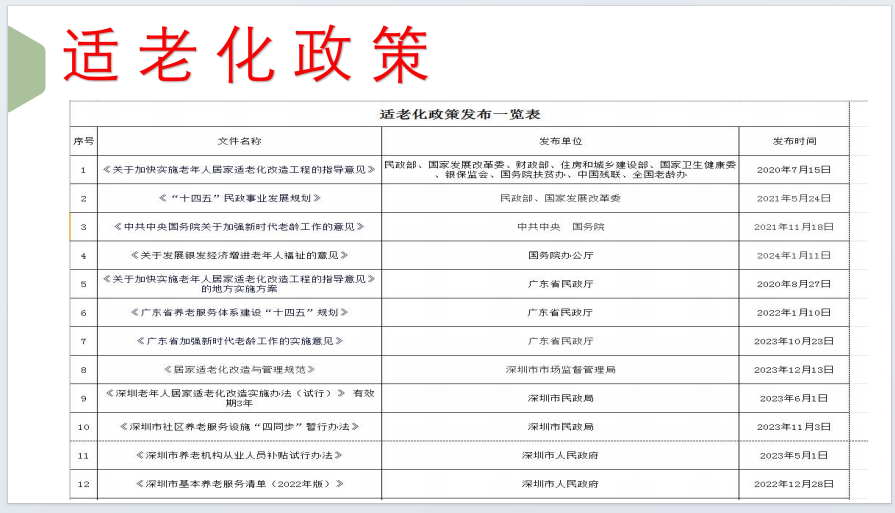Click the slide title 适老化政策
The height and width of the screenshot is (513, 895).
coord(246,54)
